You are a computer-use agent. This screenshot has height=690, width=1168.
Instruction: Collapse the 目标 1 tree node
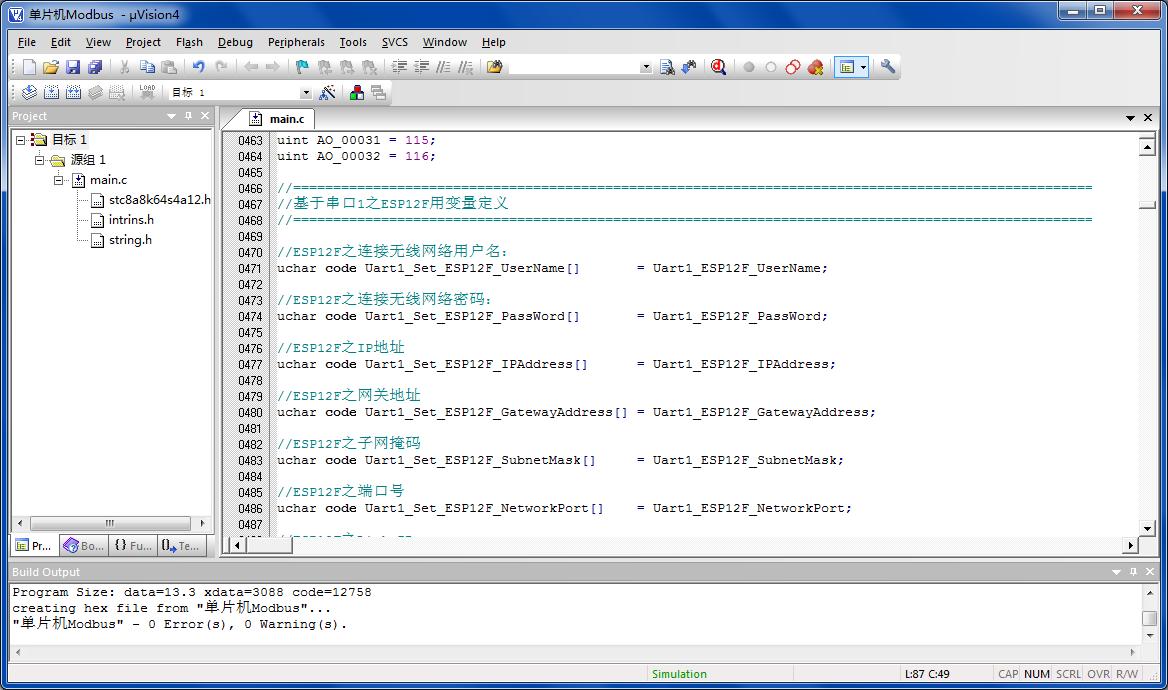coord(21,139)
